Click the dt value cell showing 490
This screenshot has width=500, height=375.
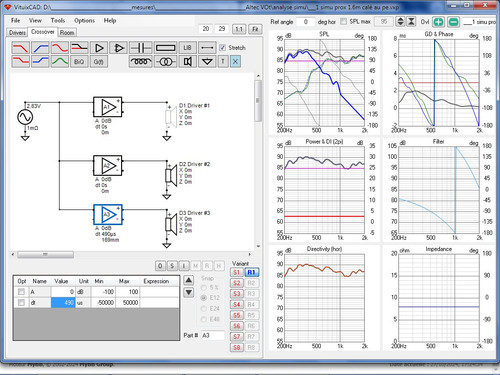63,303
